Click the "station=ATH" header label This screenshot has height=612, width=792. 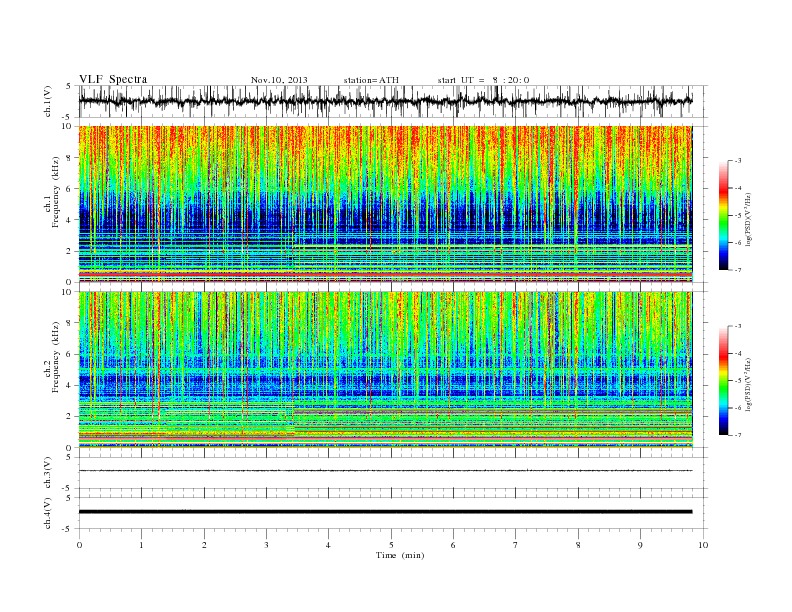click(x=371, y=80)
